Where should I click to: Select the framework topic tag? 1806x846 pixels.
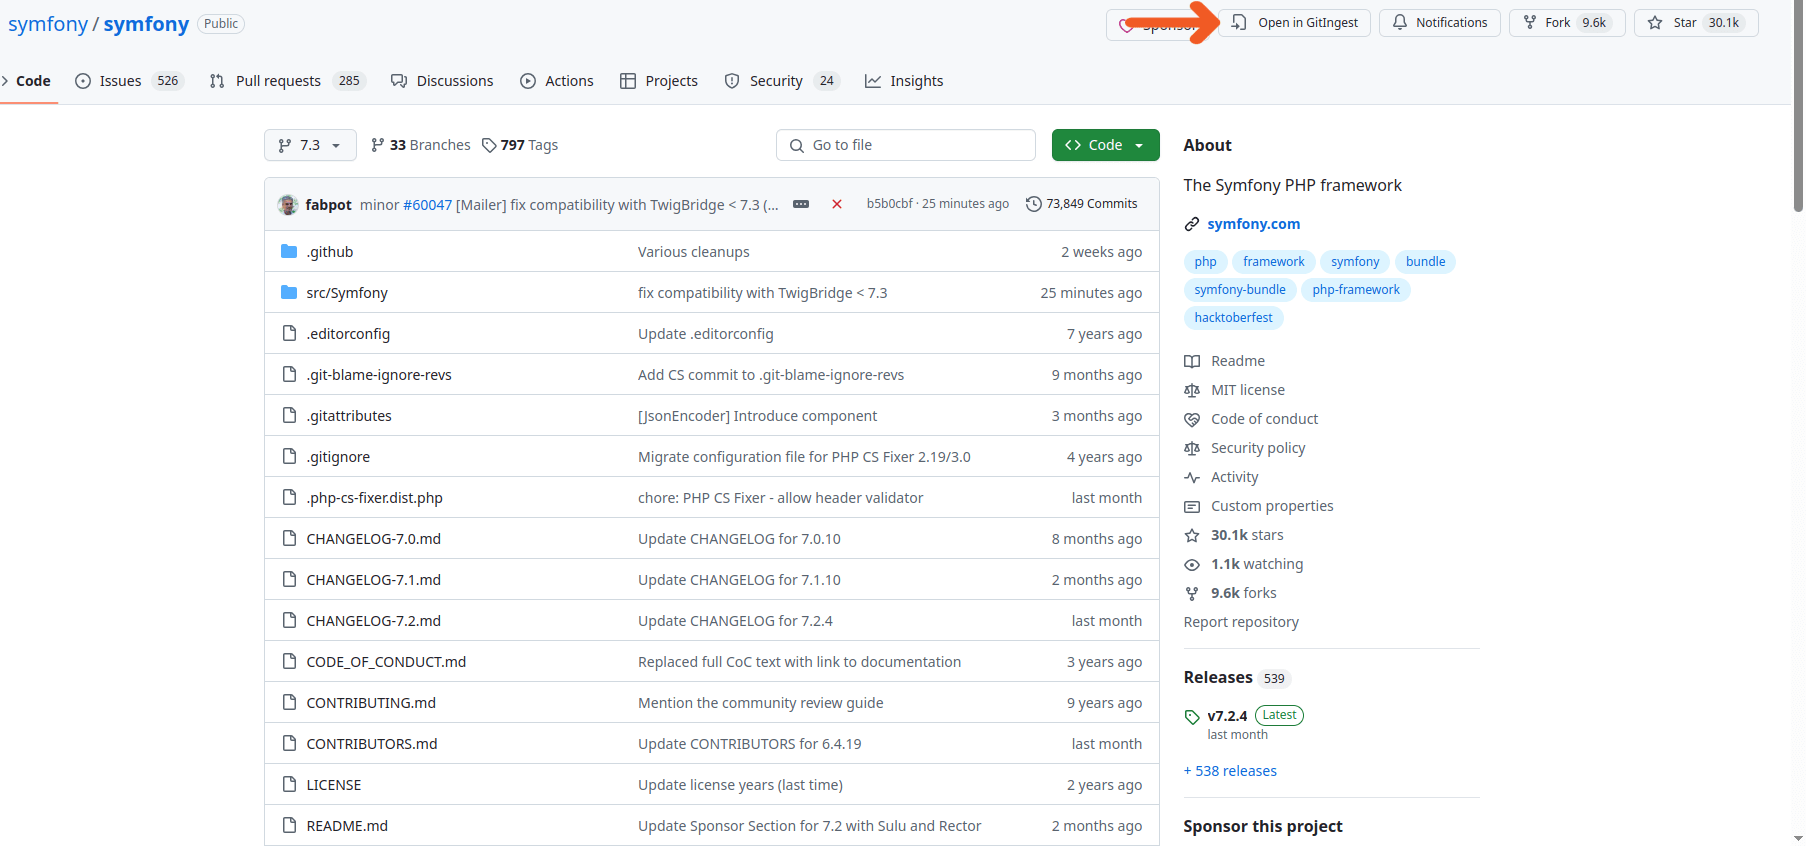[x=1273, y=262]
